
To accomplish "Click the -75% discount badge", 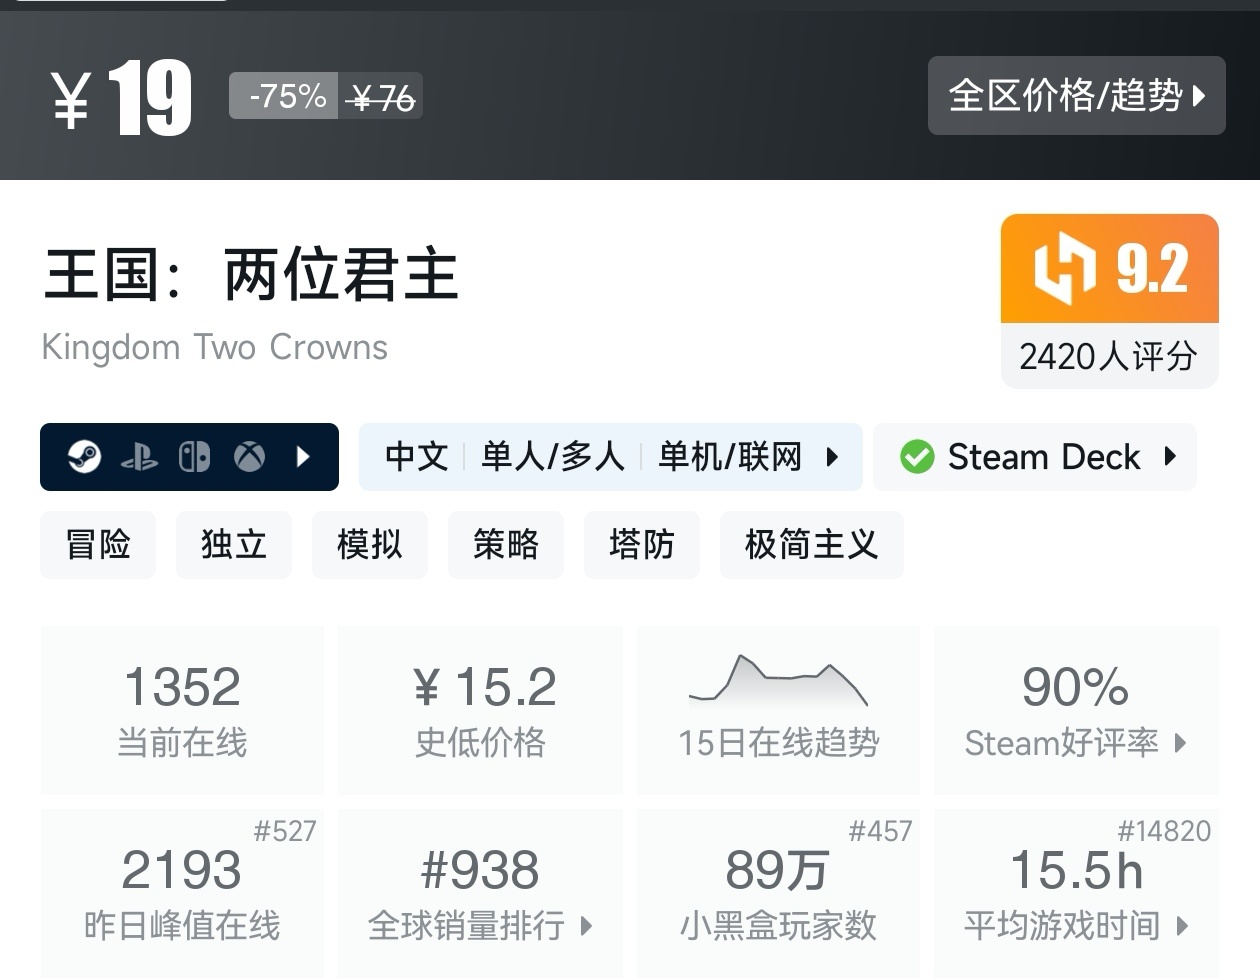I will [285, 96].
